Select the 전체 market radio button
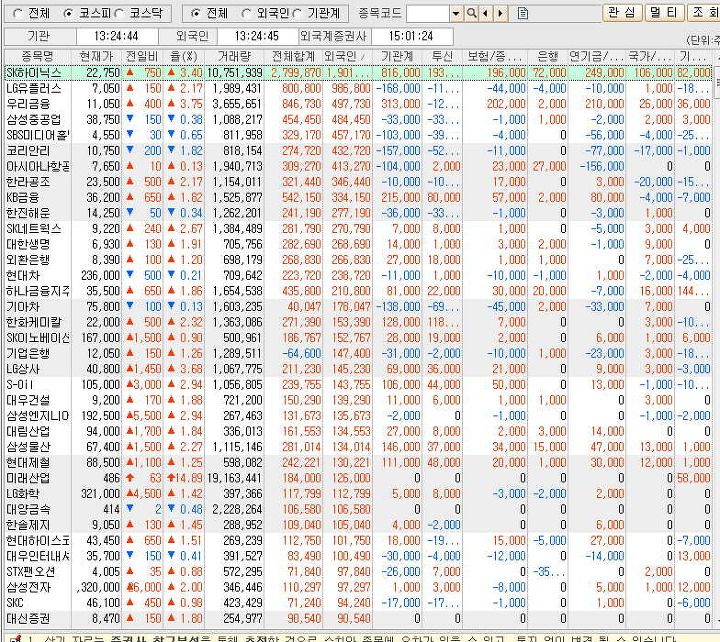This screenshot has height=642, width=720. [17, 14]
